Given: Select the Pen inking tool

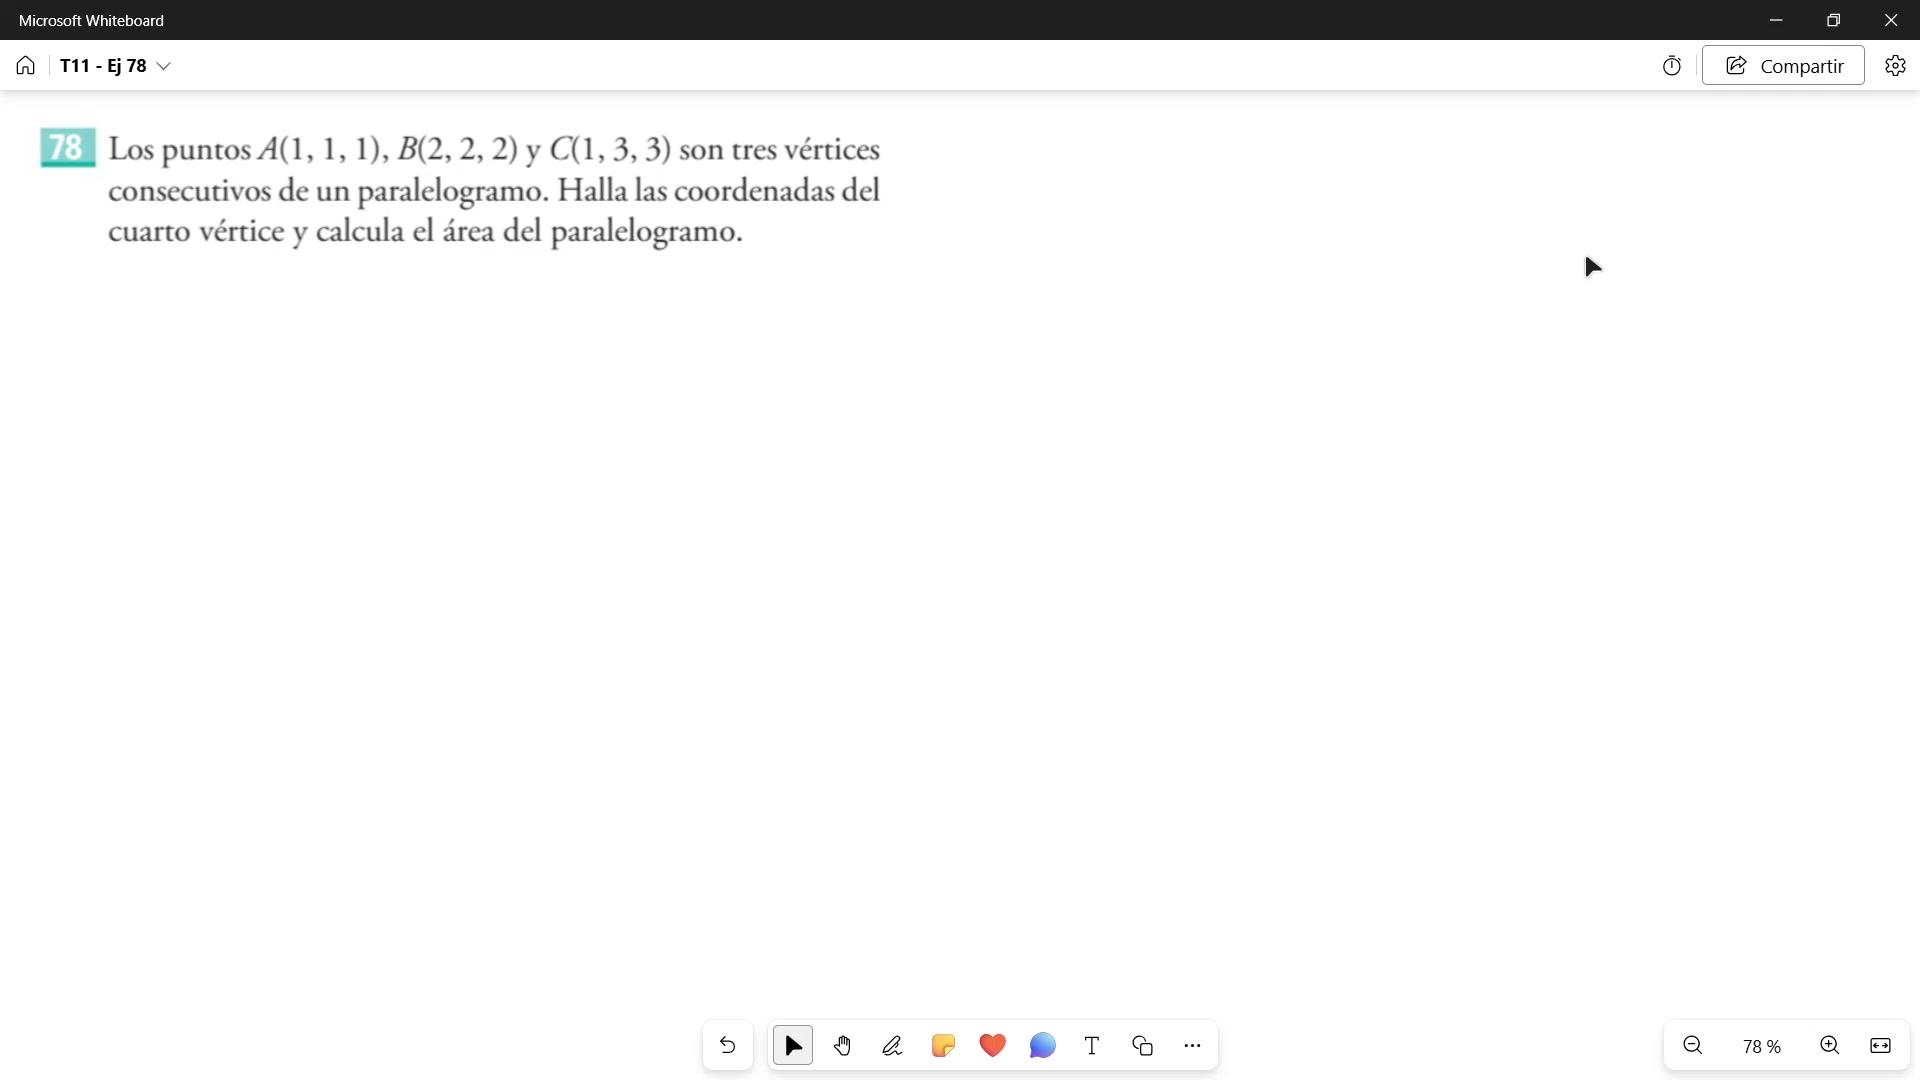Looking at the screenshot, I should point(892,1046).
